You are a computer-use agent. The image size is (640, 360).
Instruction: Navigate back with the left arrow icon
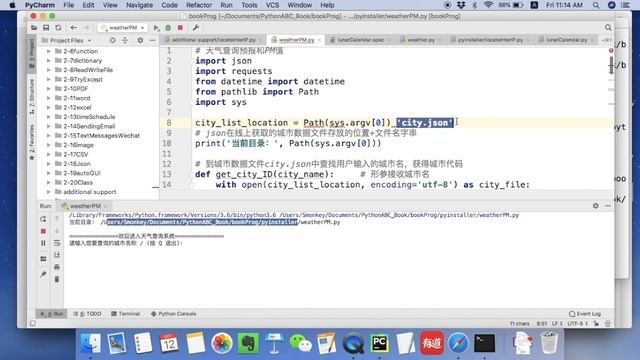(x=73, y=28)
